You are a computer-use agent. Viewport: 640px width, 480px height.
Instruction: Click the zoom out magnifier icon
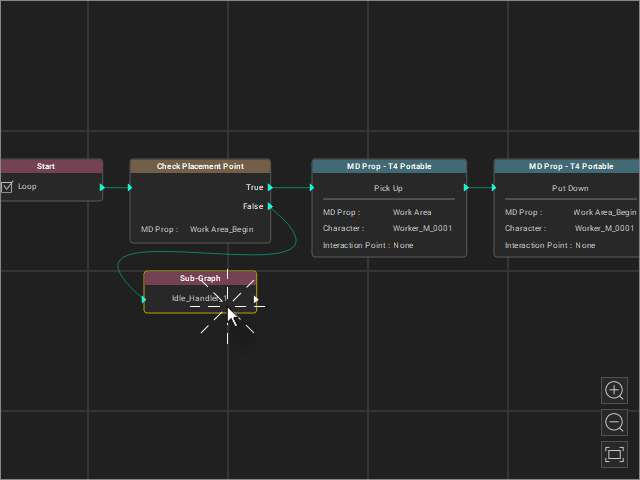pos(614,422)
